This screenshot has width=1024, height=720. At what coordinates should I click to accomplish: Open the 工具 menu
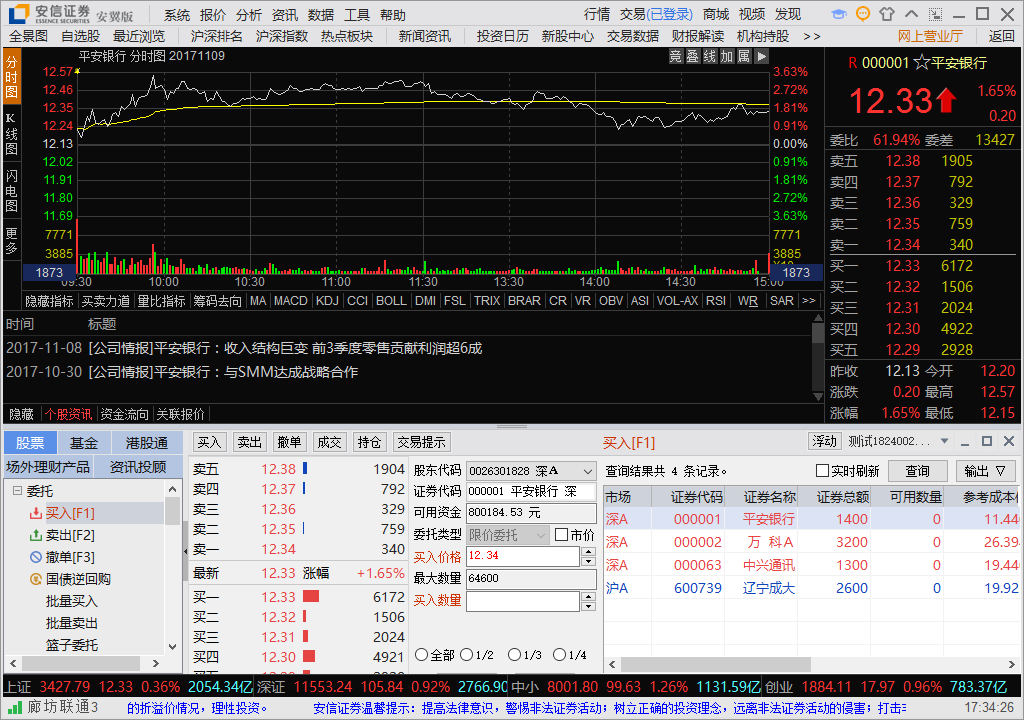point(357,15)
